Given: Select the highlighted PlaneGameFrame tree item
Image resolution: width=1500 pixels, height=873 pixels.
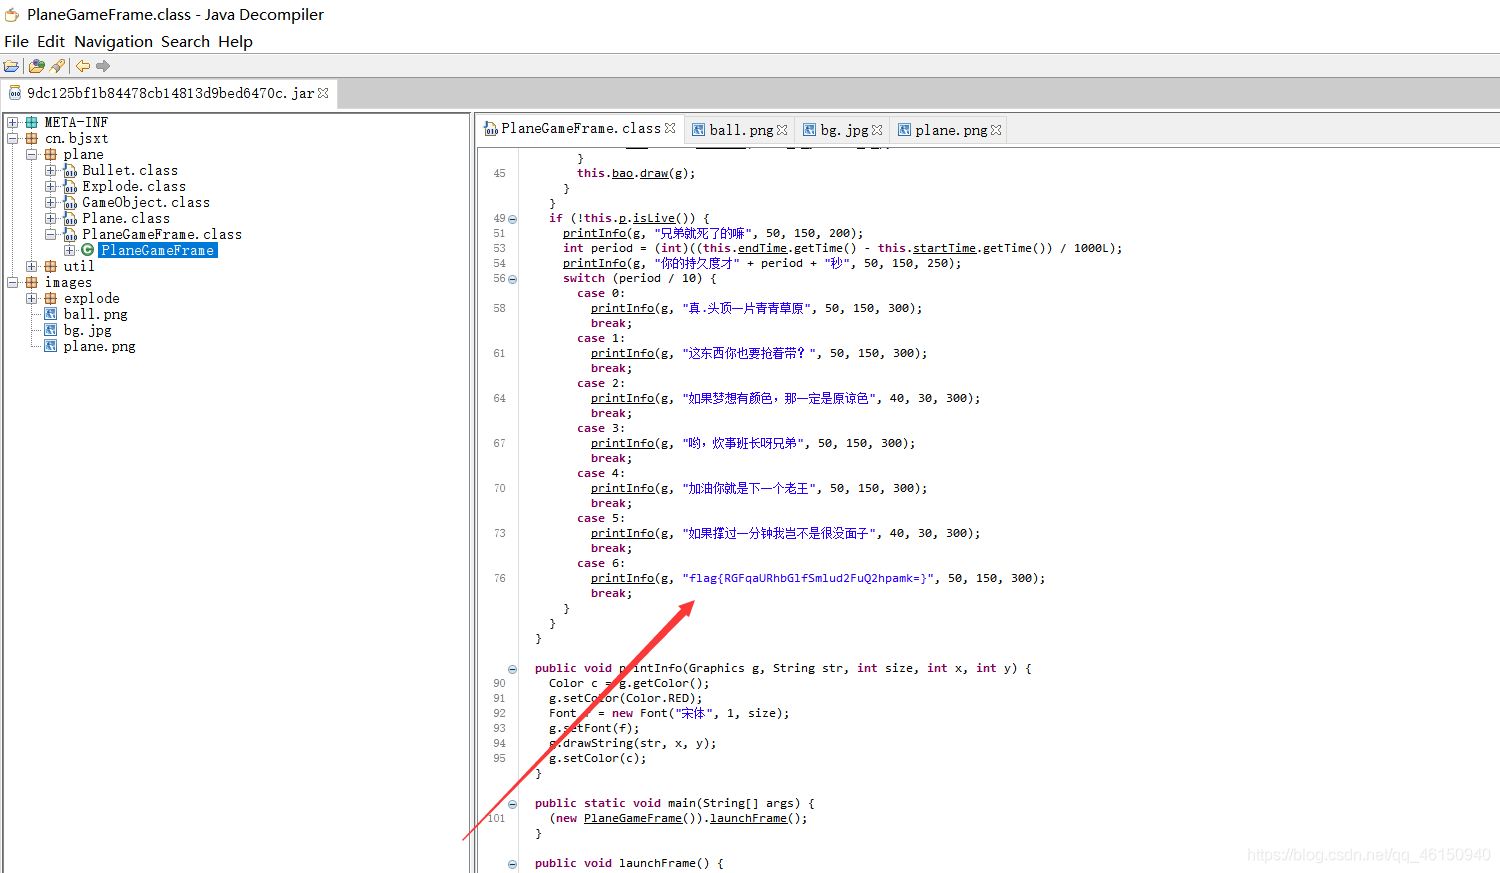Looking at the screenshot, I should point(158,250).
